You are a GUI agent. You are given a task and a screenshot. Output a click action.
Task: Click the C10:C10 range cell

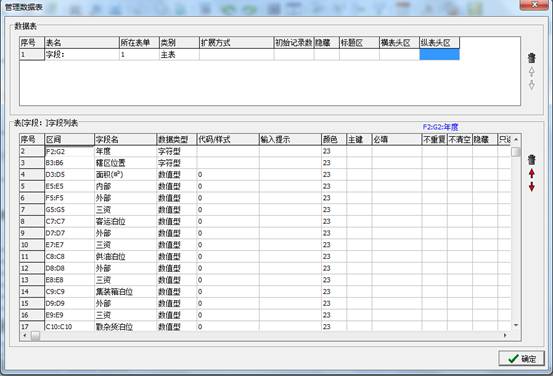(69, 326)
